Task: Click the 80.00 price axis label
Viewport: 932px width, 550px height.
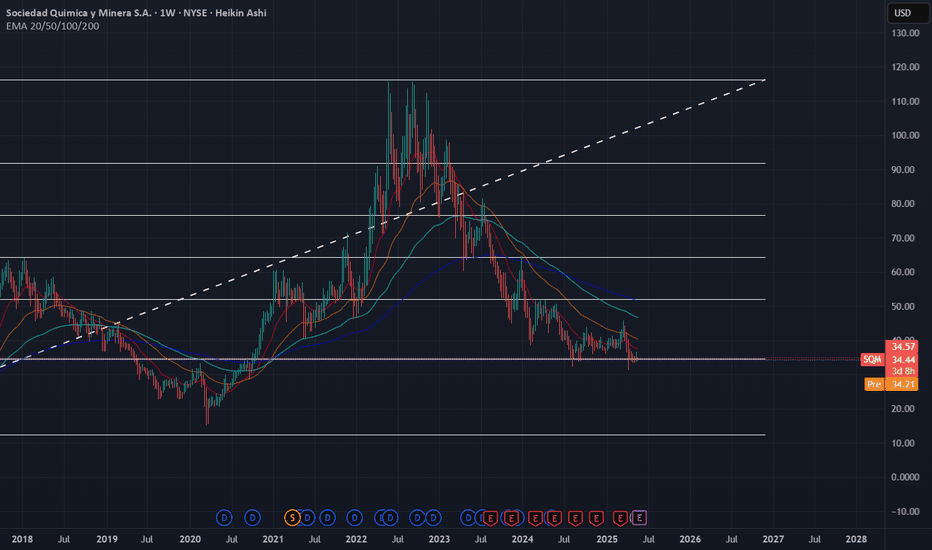Action: [x=903, y=204]
